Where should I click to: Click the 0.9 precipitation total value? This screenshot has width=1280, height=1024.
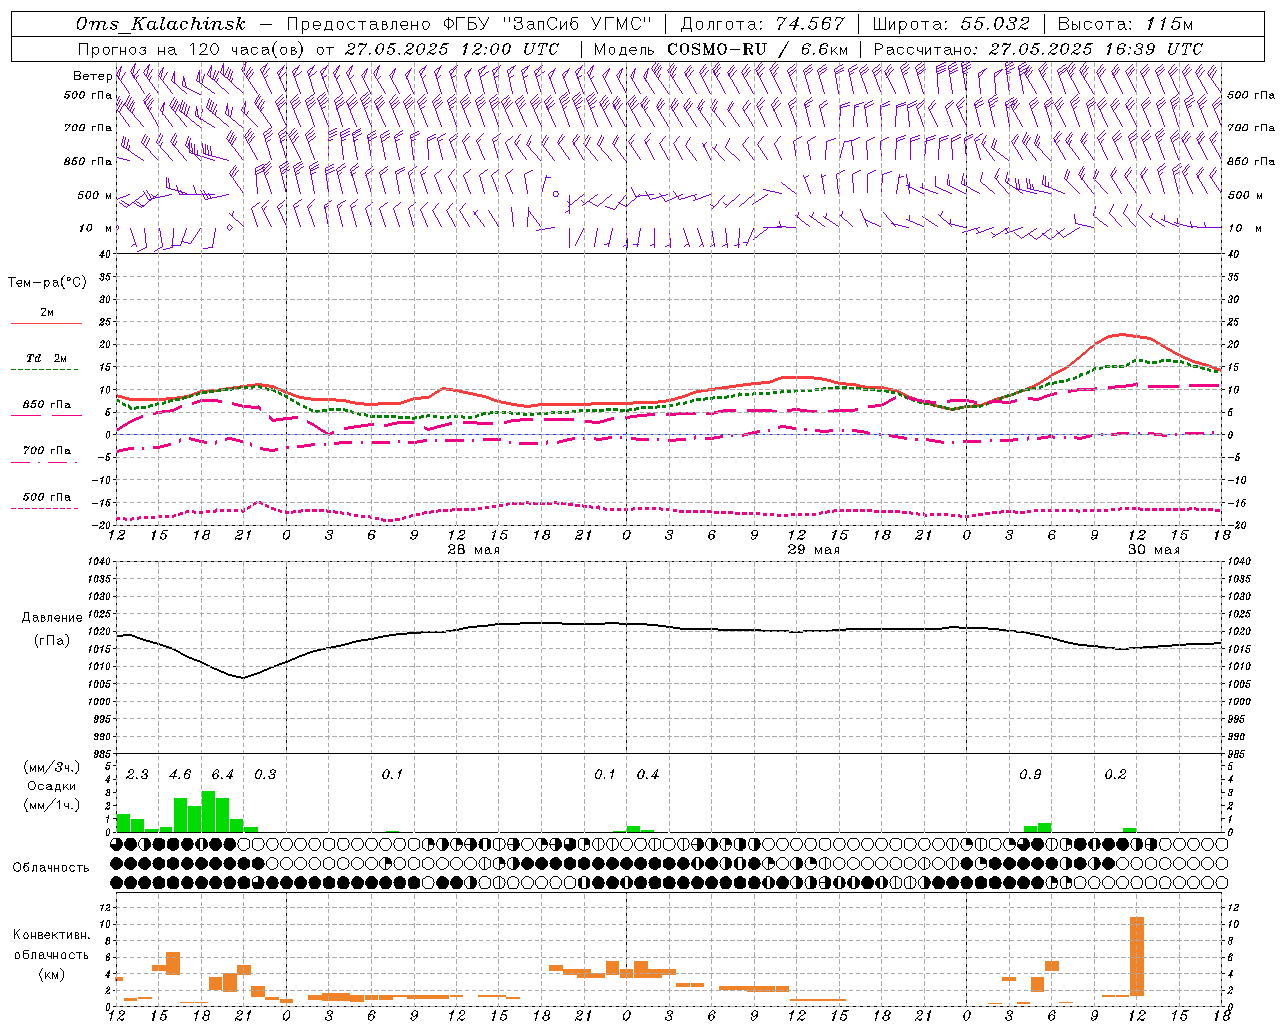(x=1030, y=775)
